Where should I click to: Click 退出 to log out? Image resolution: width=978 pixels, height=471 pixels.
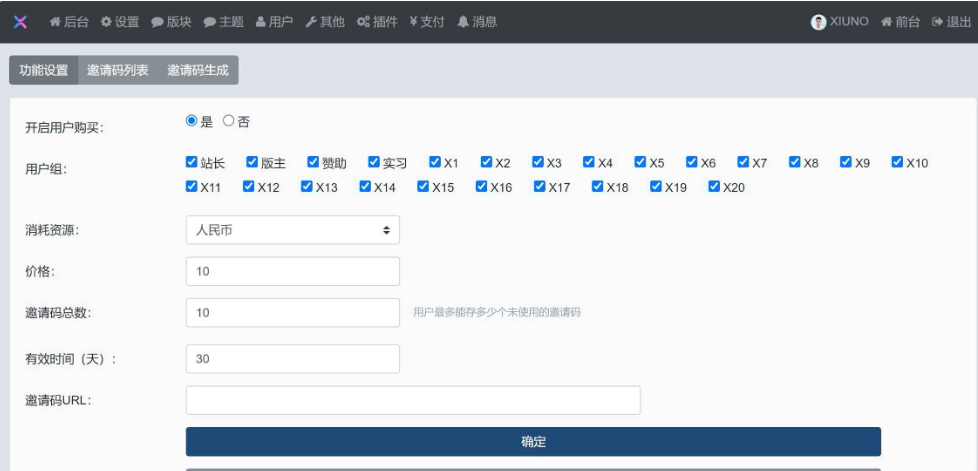[951, 22]
